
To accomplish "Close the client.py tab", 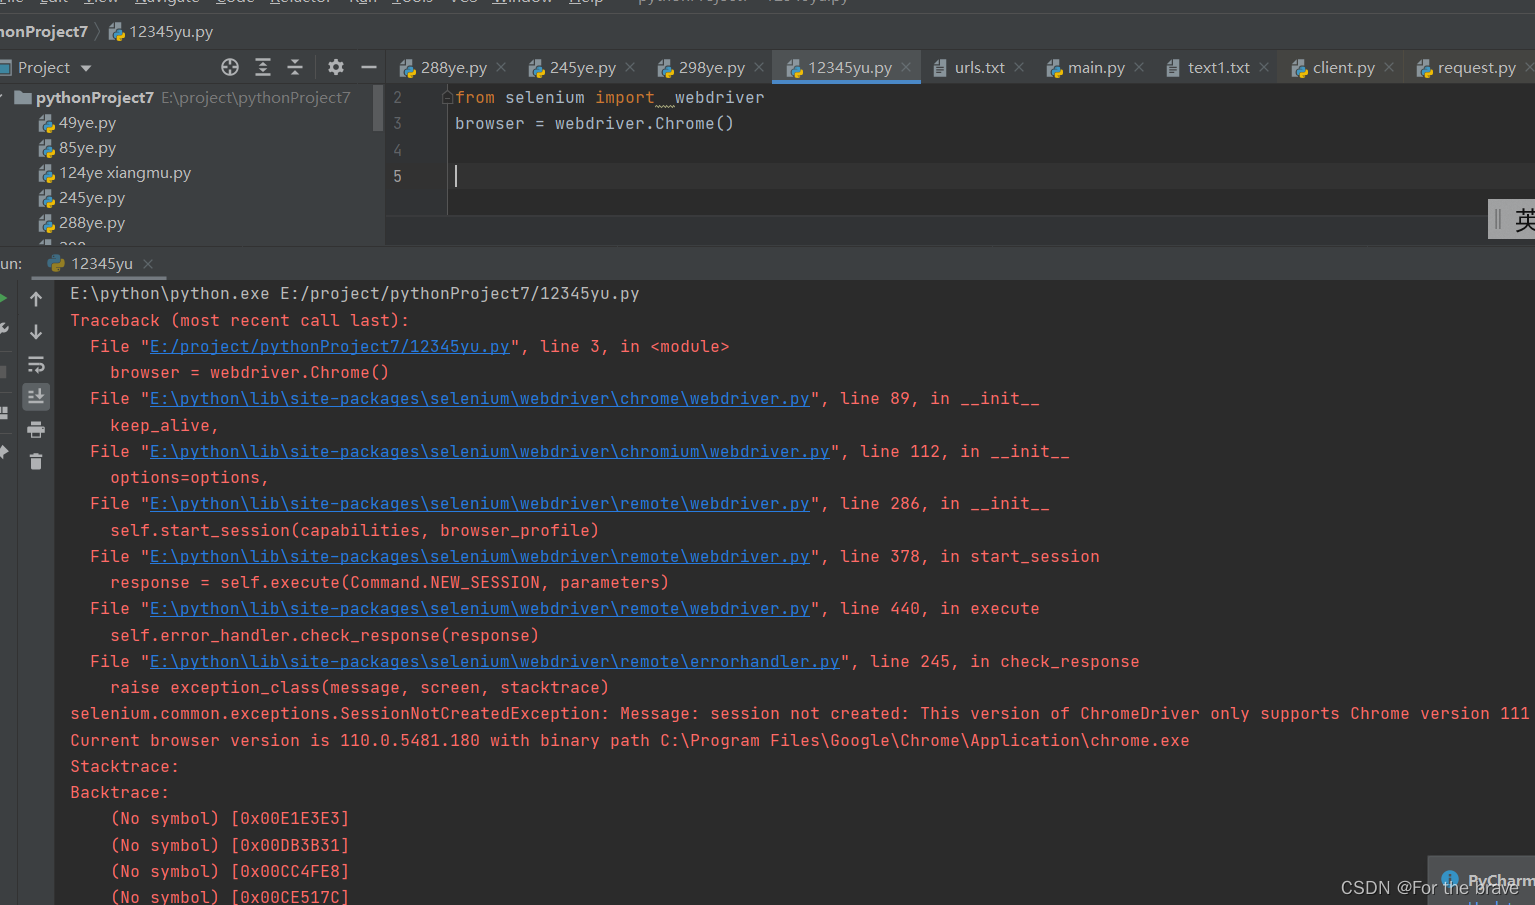I will point(1389,67).
